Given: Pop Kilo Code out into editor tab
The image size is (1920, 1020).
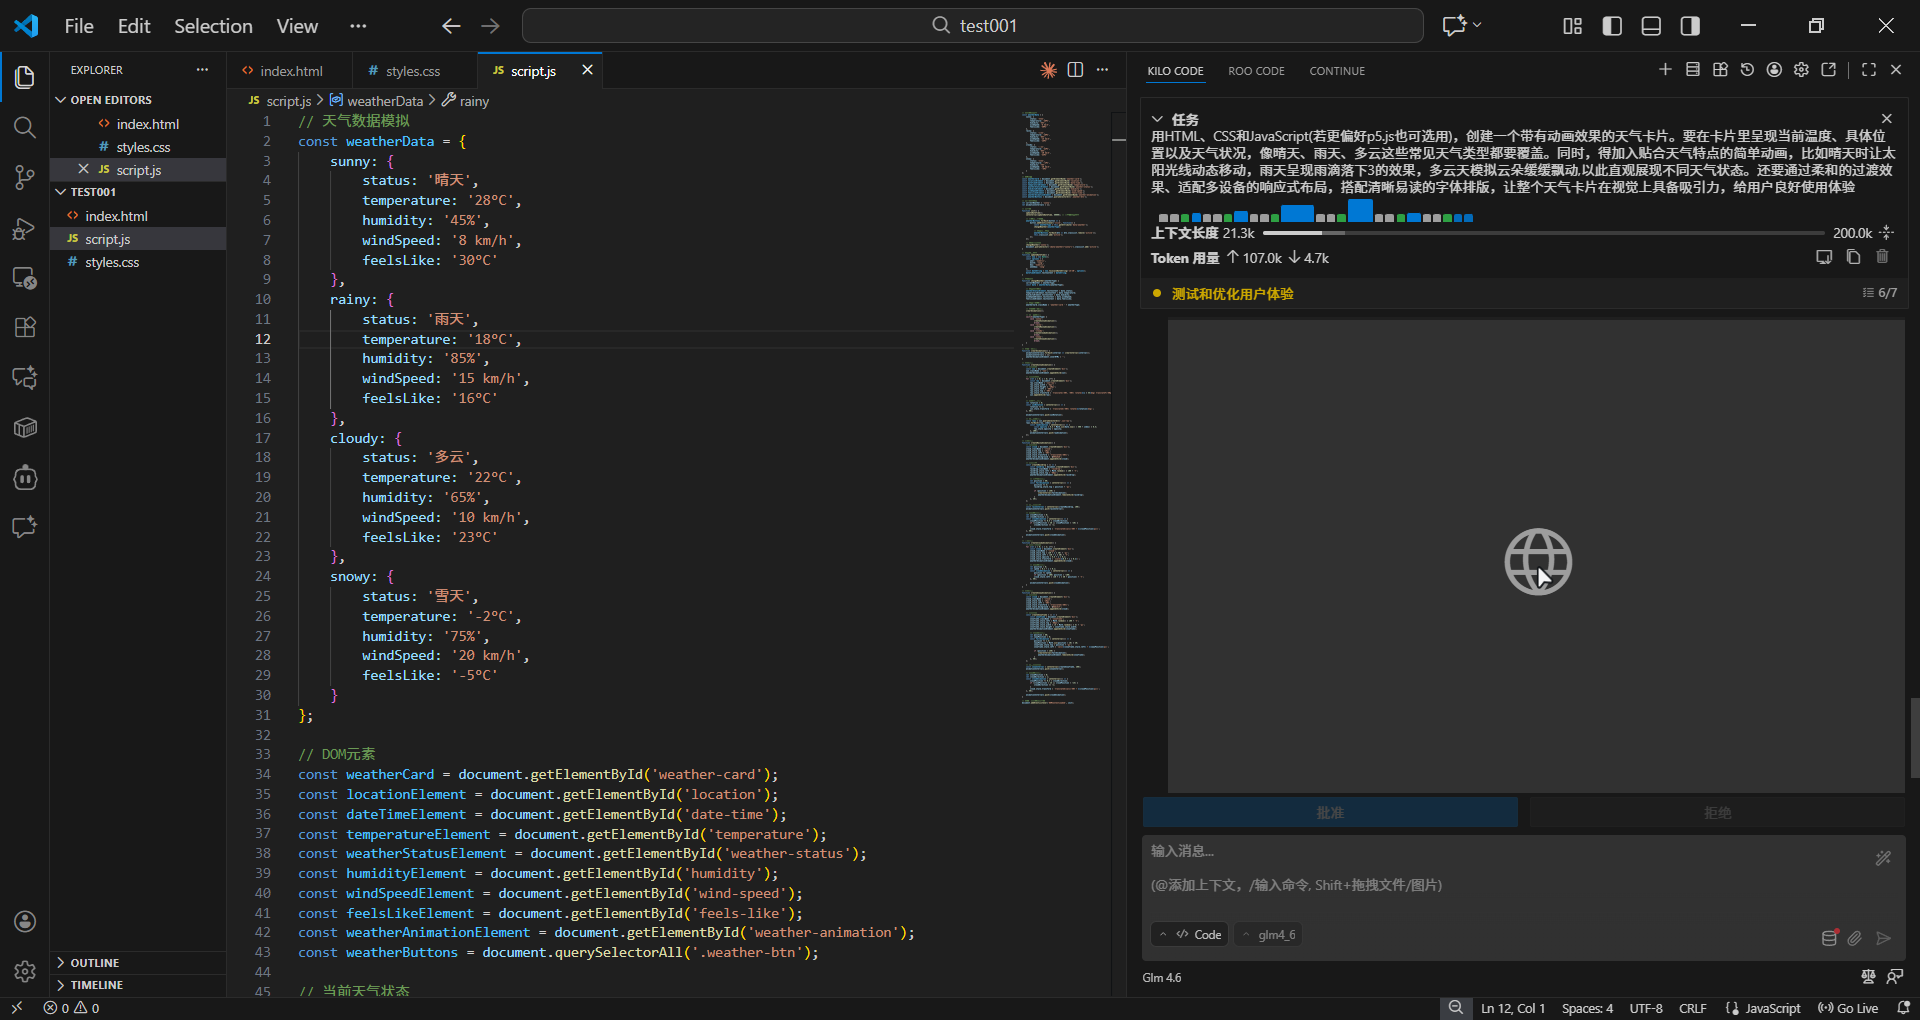Looking at the screenshot, I should coord(1829,70).
